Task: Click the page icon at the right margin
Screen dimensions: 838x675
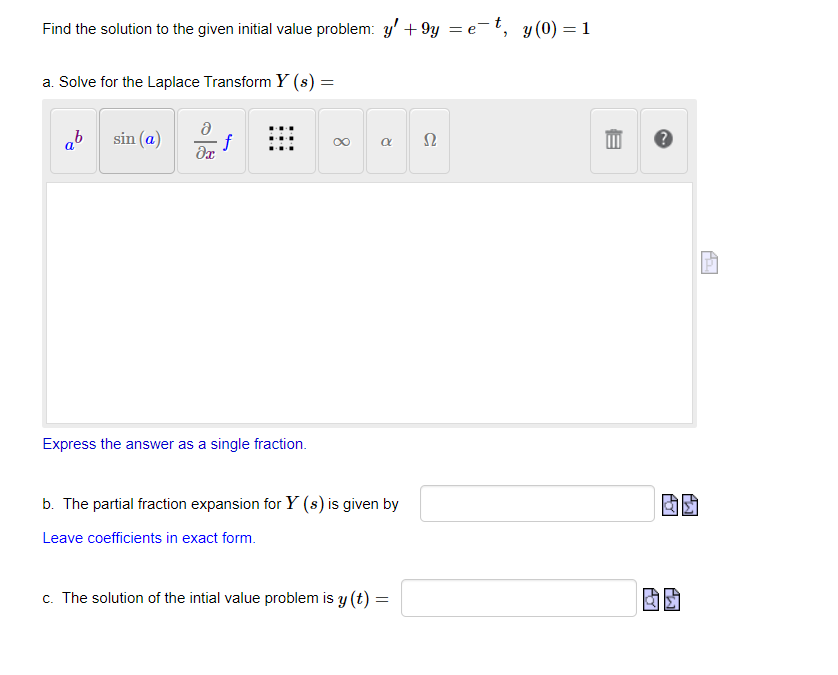Action: pos(709,262)
